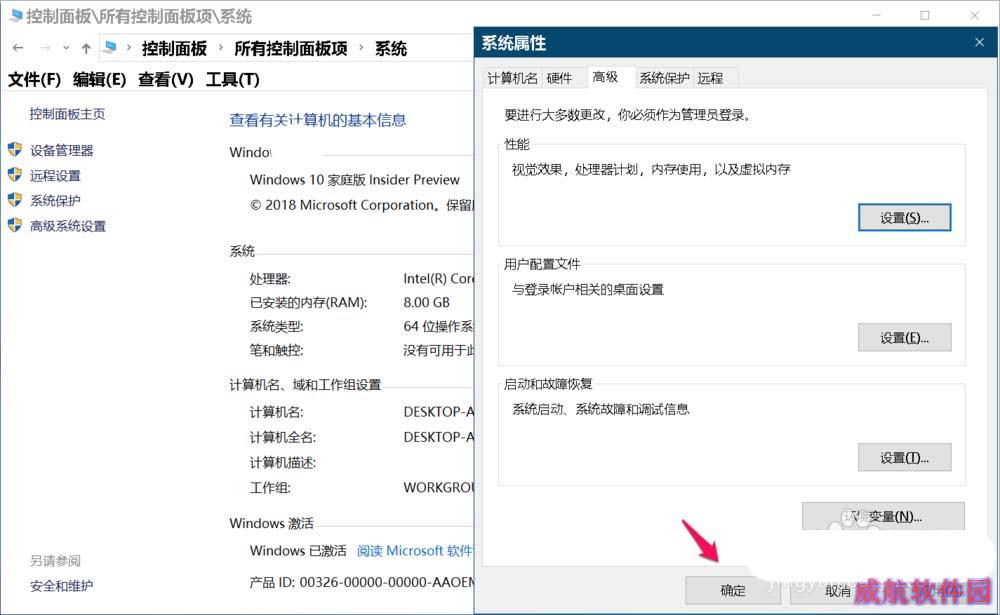Go to 控制面板主页 link
1000x615 pixels.
pos(67,114)
